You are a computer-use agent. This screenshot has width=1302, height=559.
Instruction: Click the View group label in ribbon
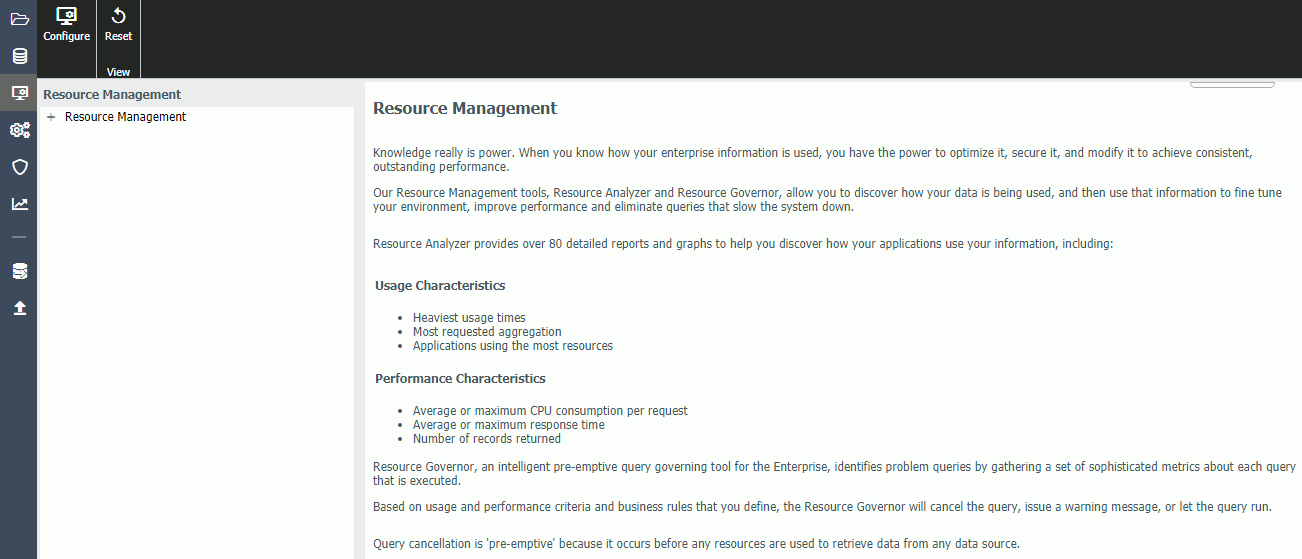pos(118,72)
